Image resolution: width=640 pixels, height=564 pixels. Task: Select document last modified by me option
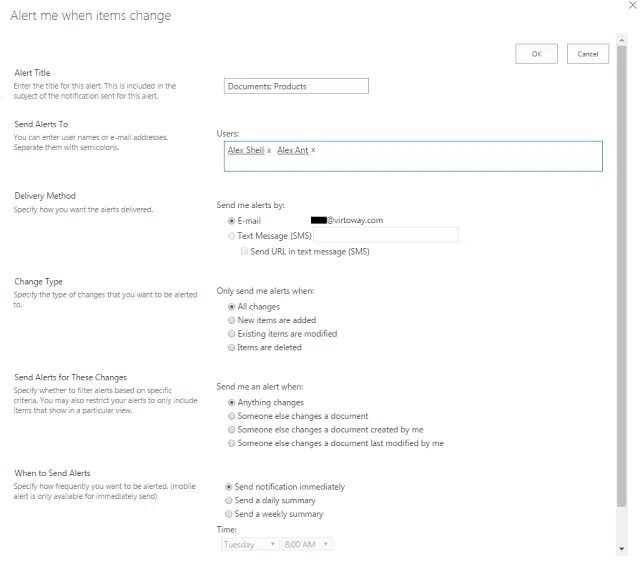coord(231,443)
